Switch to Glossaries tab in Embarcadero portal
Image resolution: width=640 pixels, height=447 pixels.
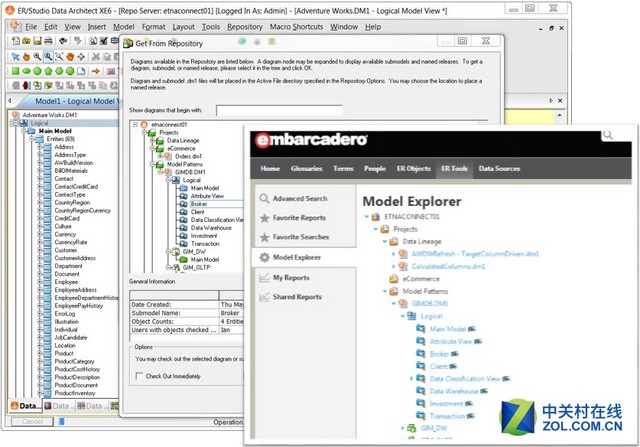(307, 169)
